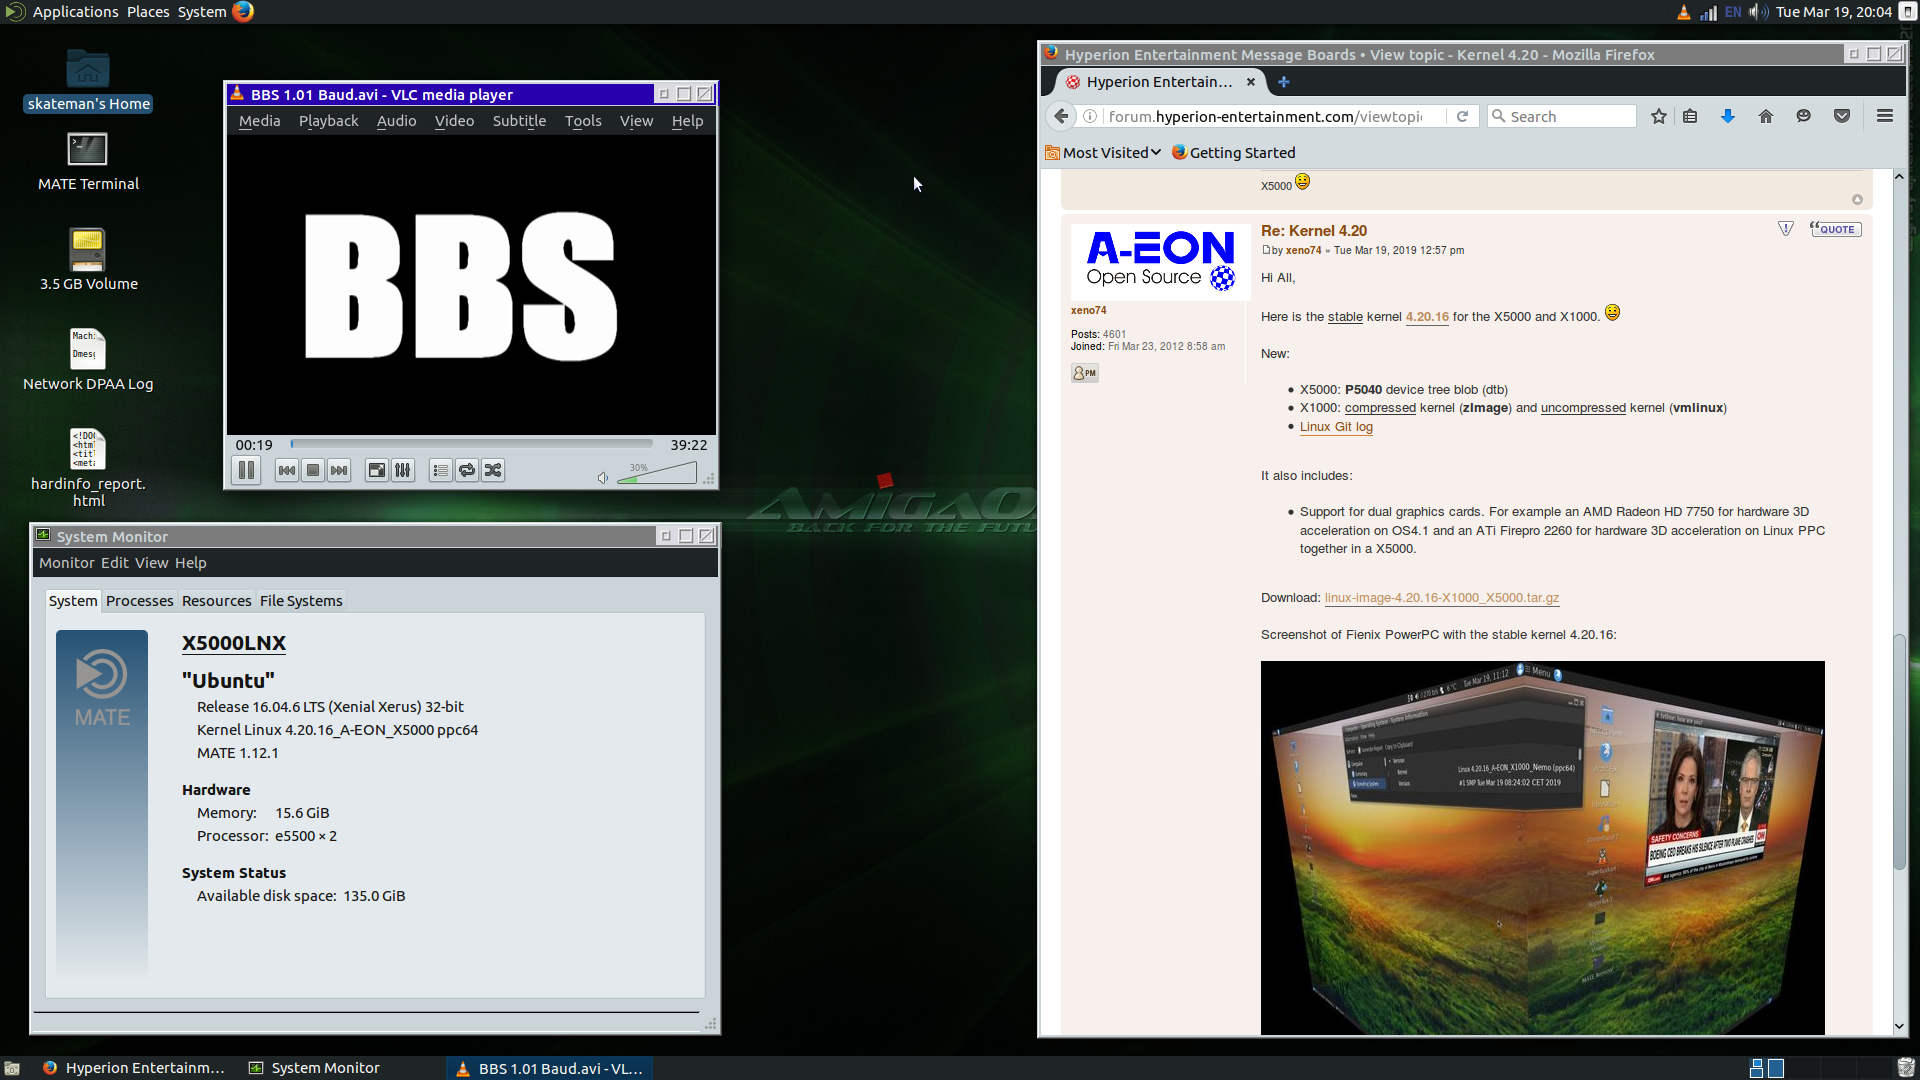Open VLC Video menu
Image resolution: width=1920 pixels, height=1080 pixels.
point(454,121)
